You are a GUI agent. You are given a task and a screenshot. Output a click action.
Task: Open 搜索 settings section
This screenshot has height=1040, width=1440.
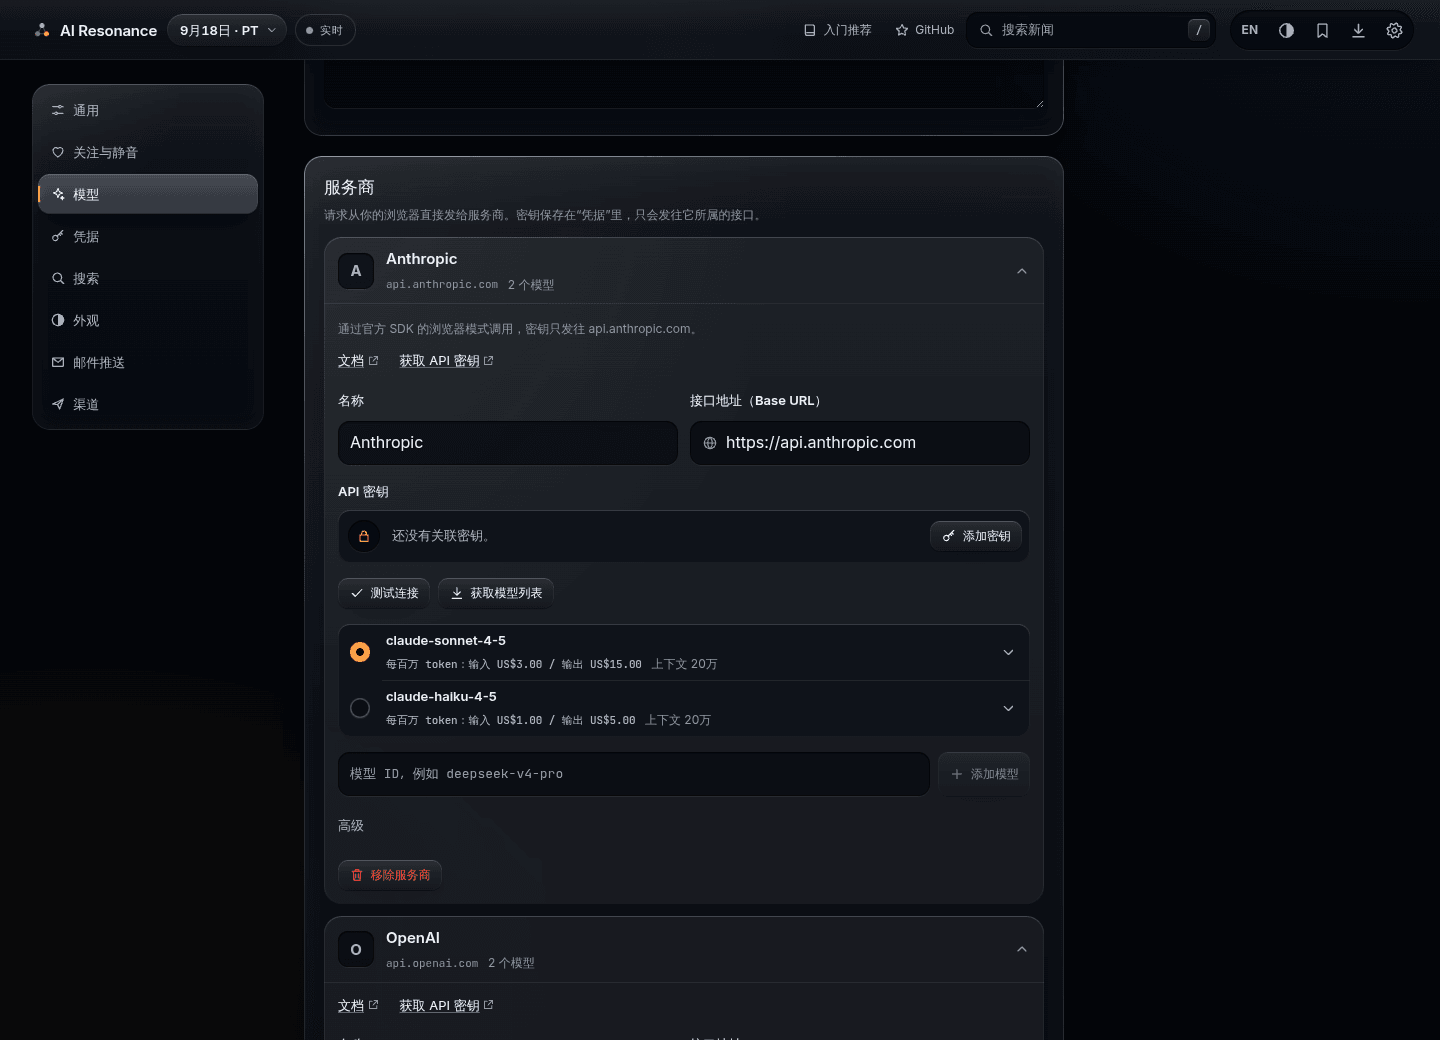tap(148, 279)
